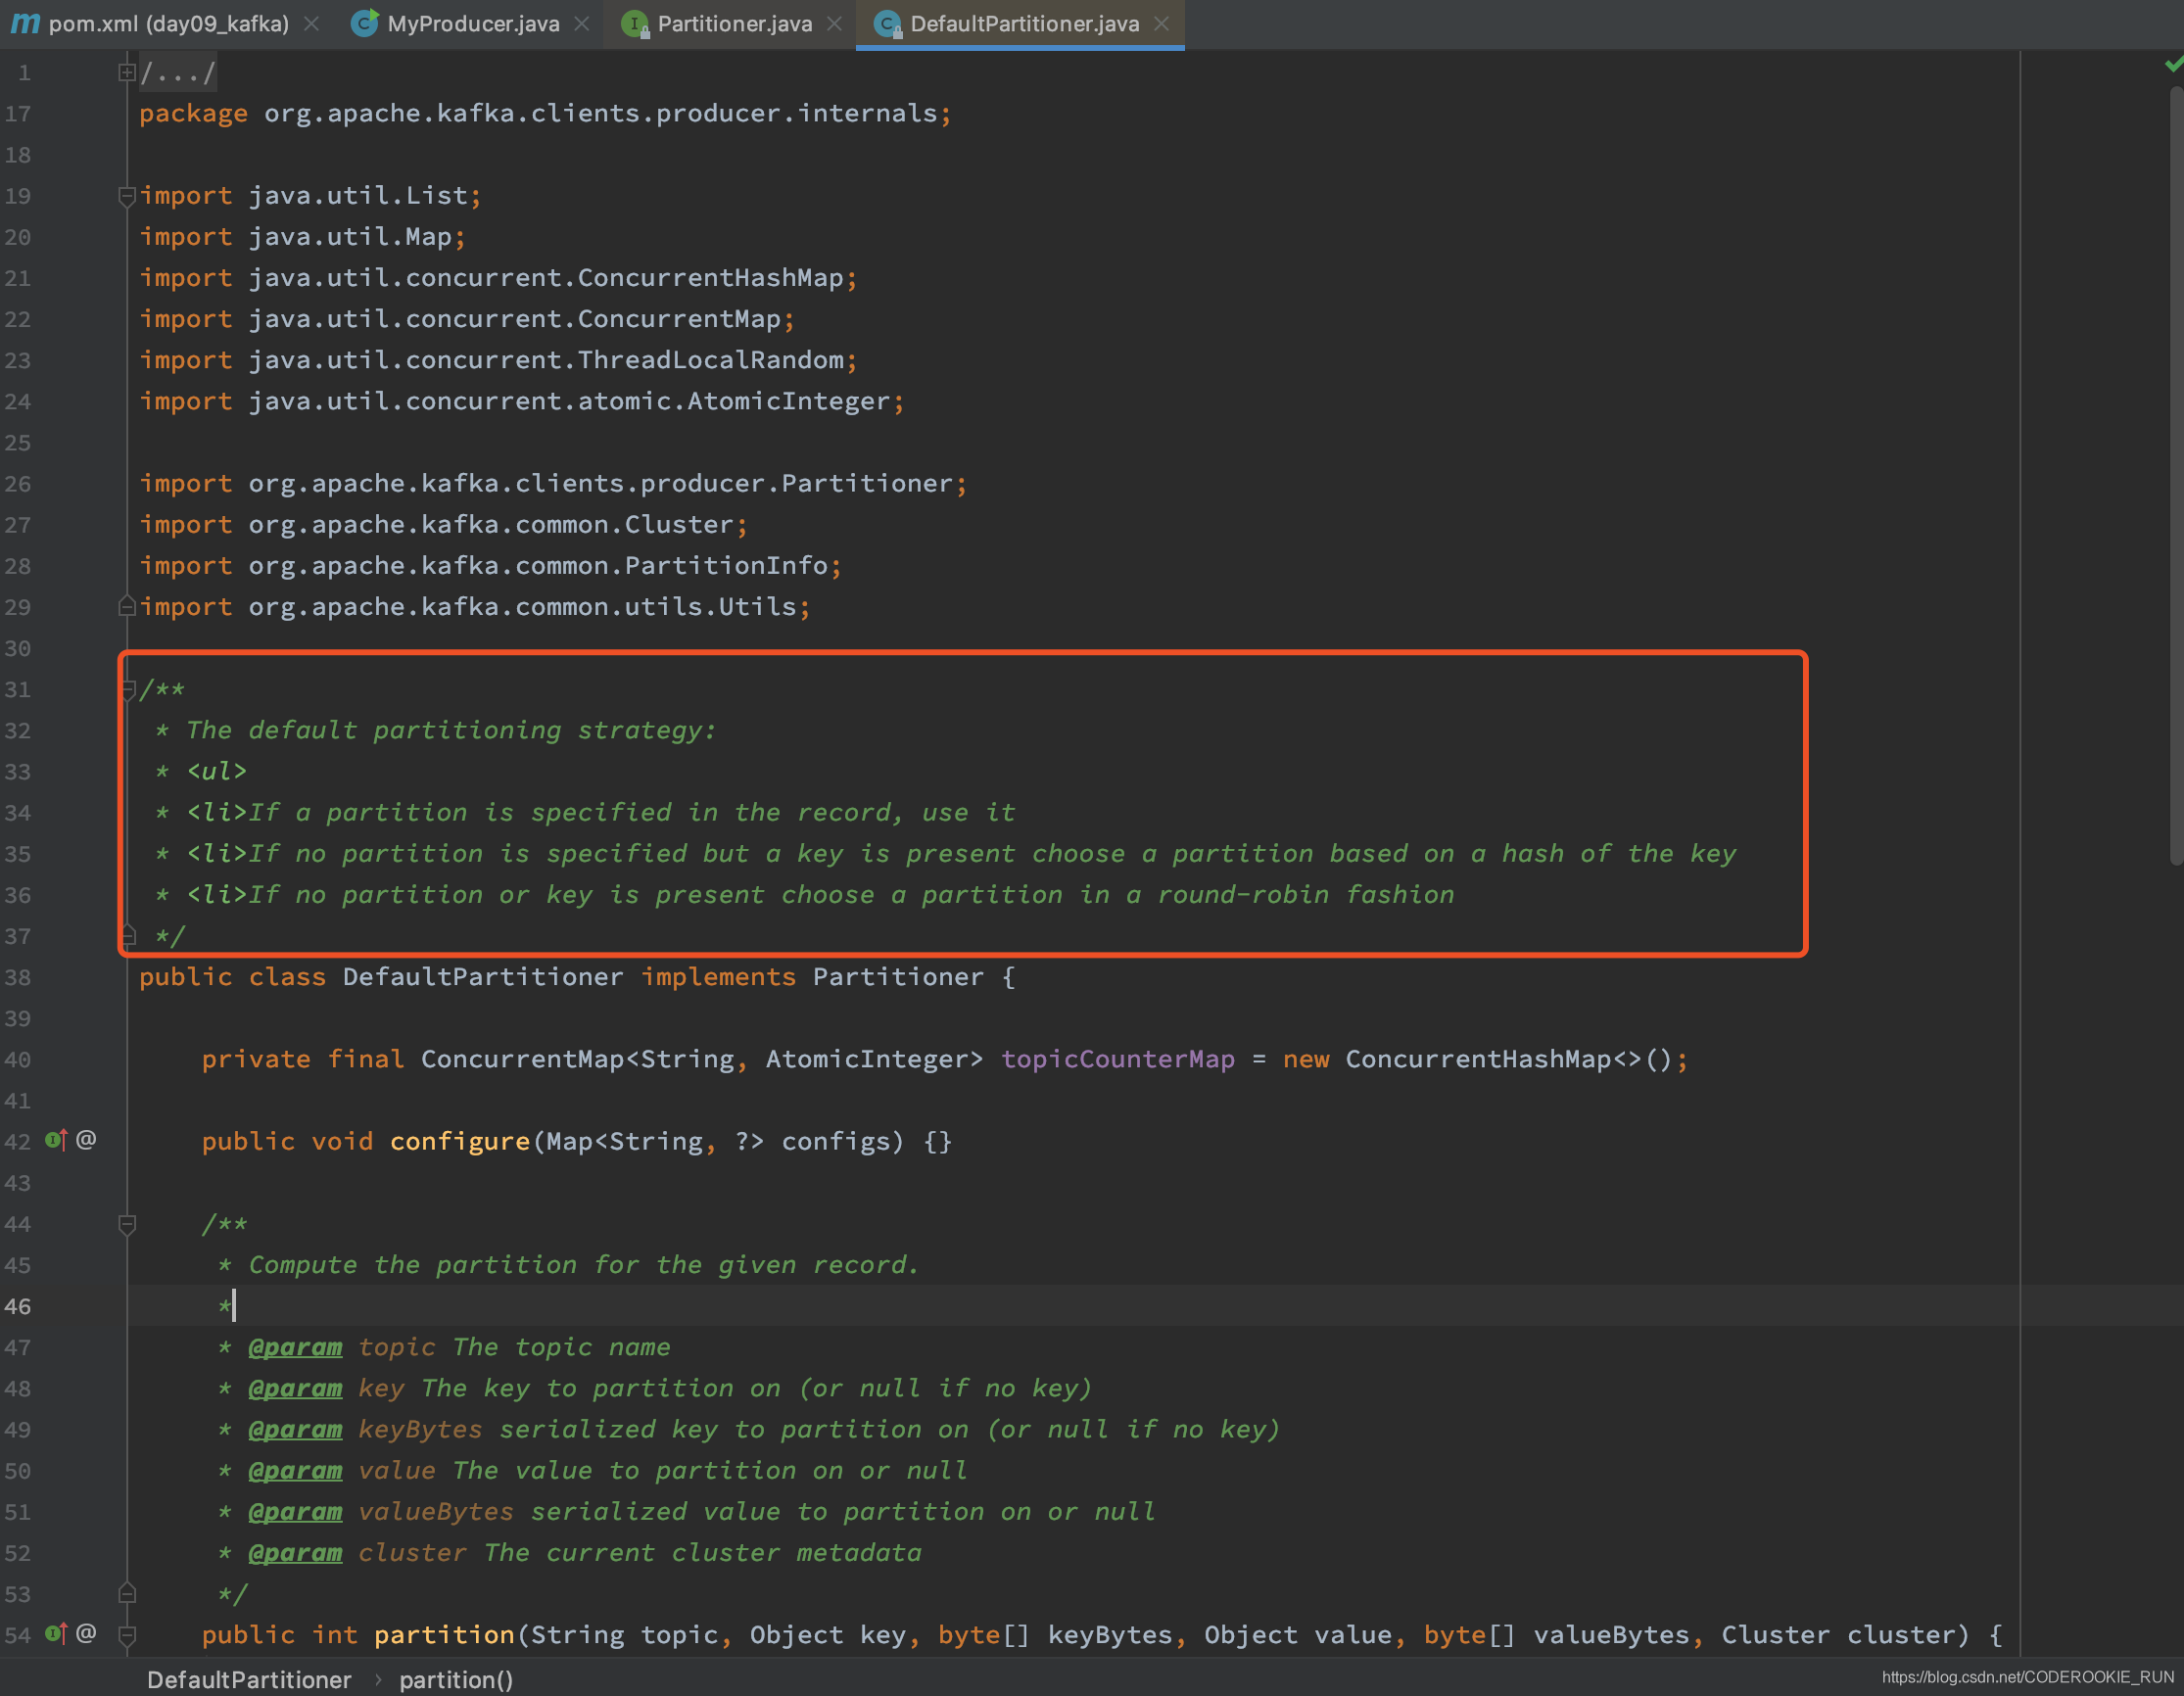
Task: Click the @ annotation gutter icon on line 42
Action: [x=87, y=1140]
